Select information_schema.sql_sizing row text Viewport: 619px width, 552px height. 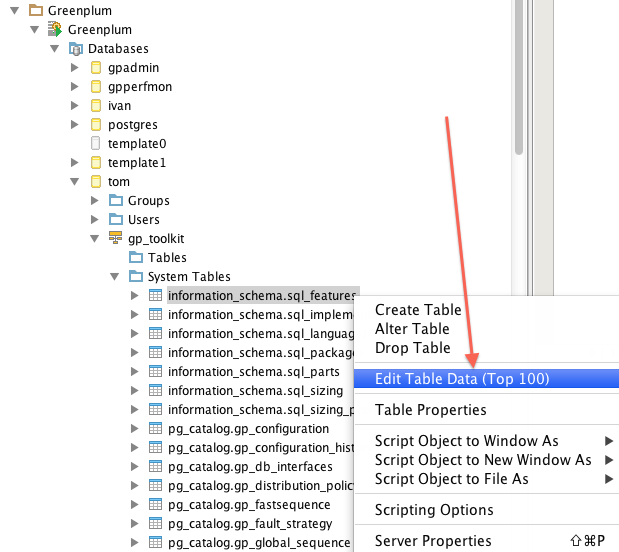(255, 391)
